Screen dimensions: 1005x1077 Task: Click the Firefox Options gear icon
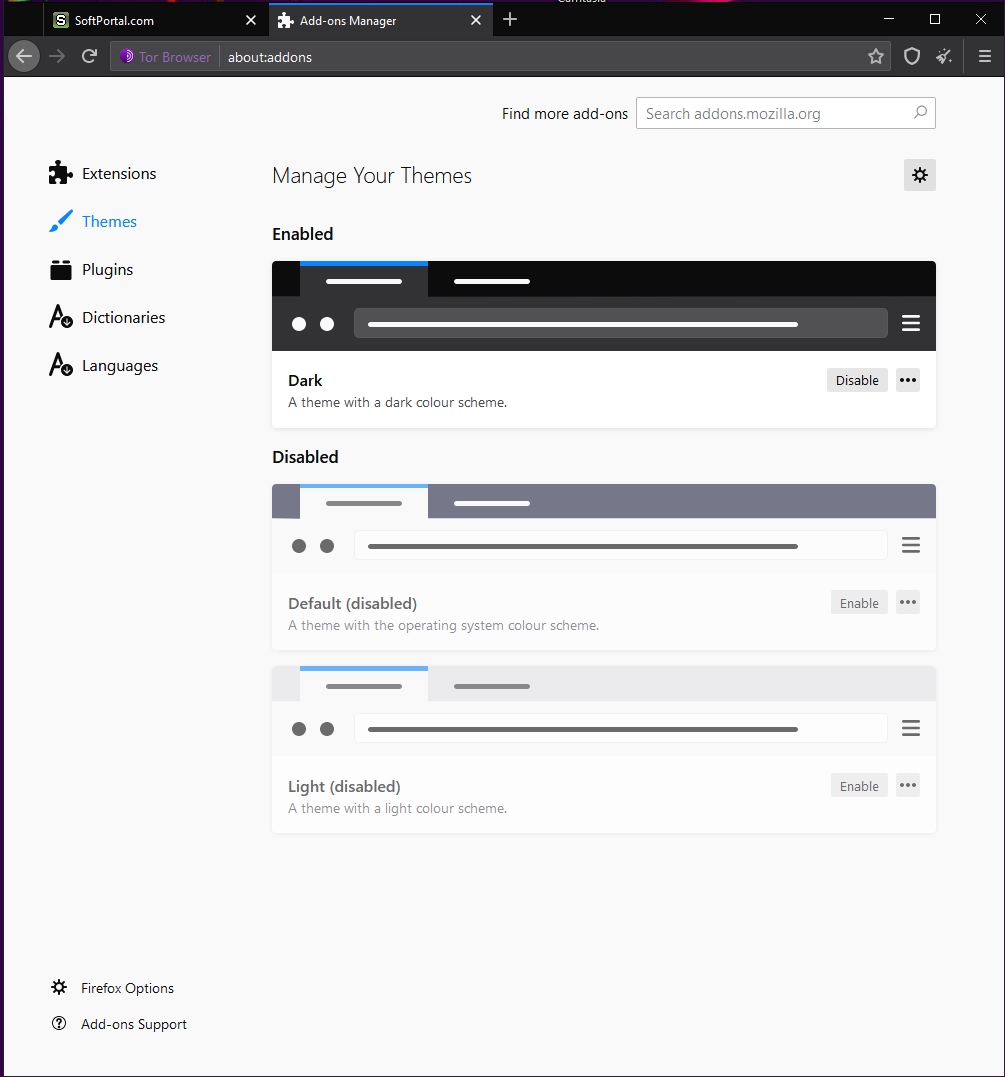(59, 987)
